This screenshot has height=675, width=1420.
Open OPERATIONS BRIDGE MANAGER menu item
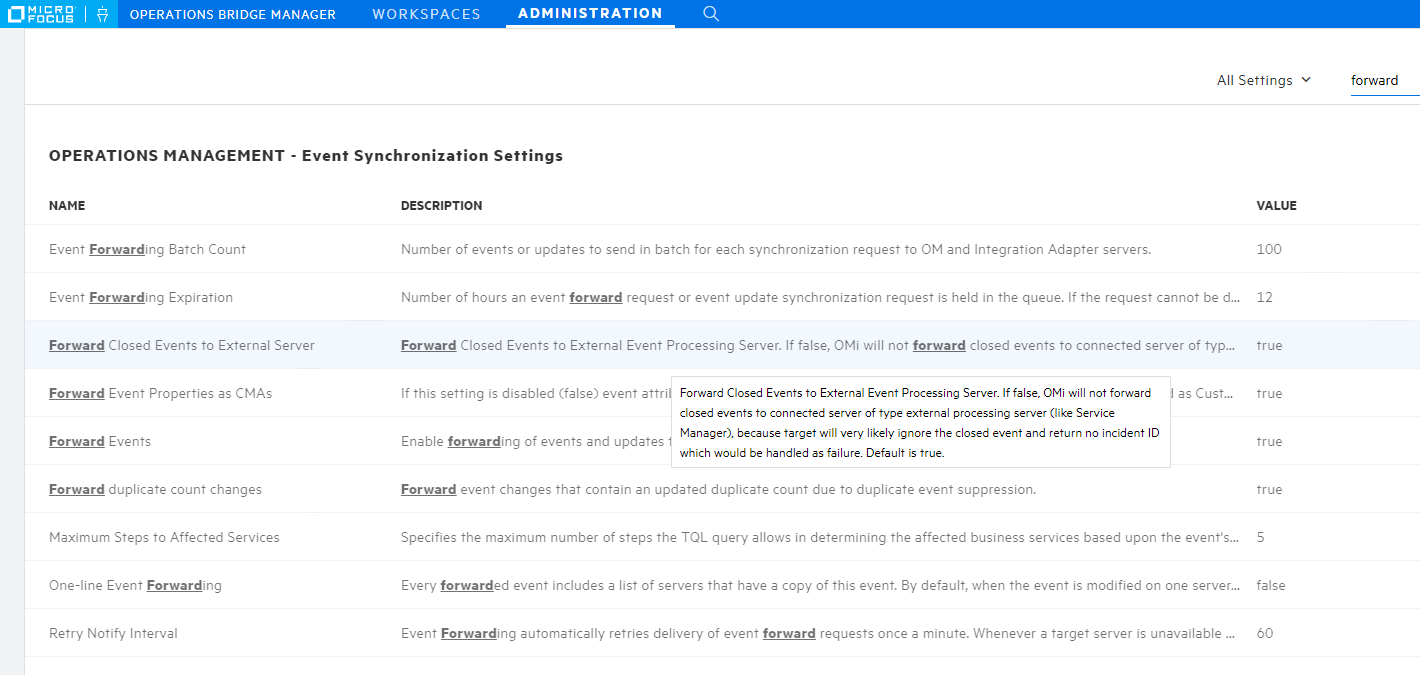coord(232,13)
